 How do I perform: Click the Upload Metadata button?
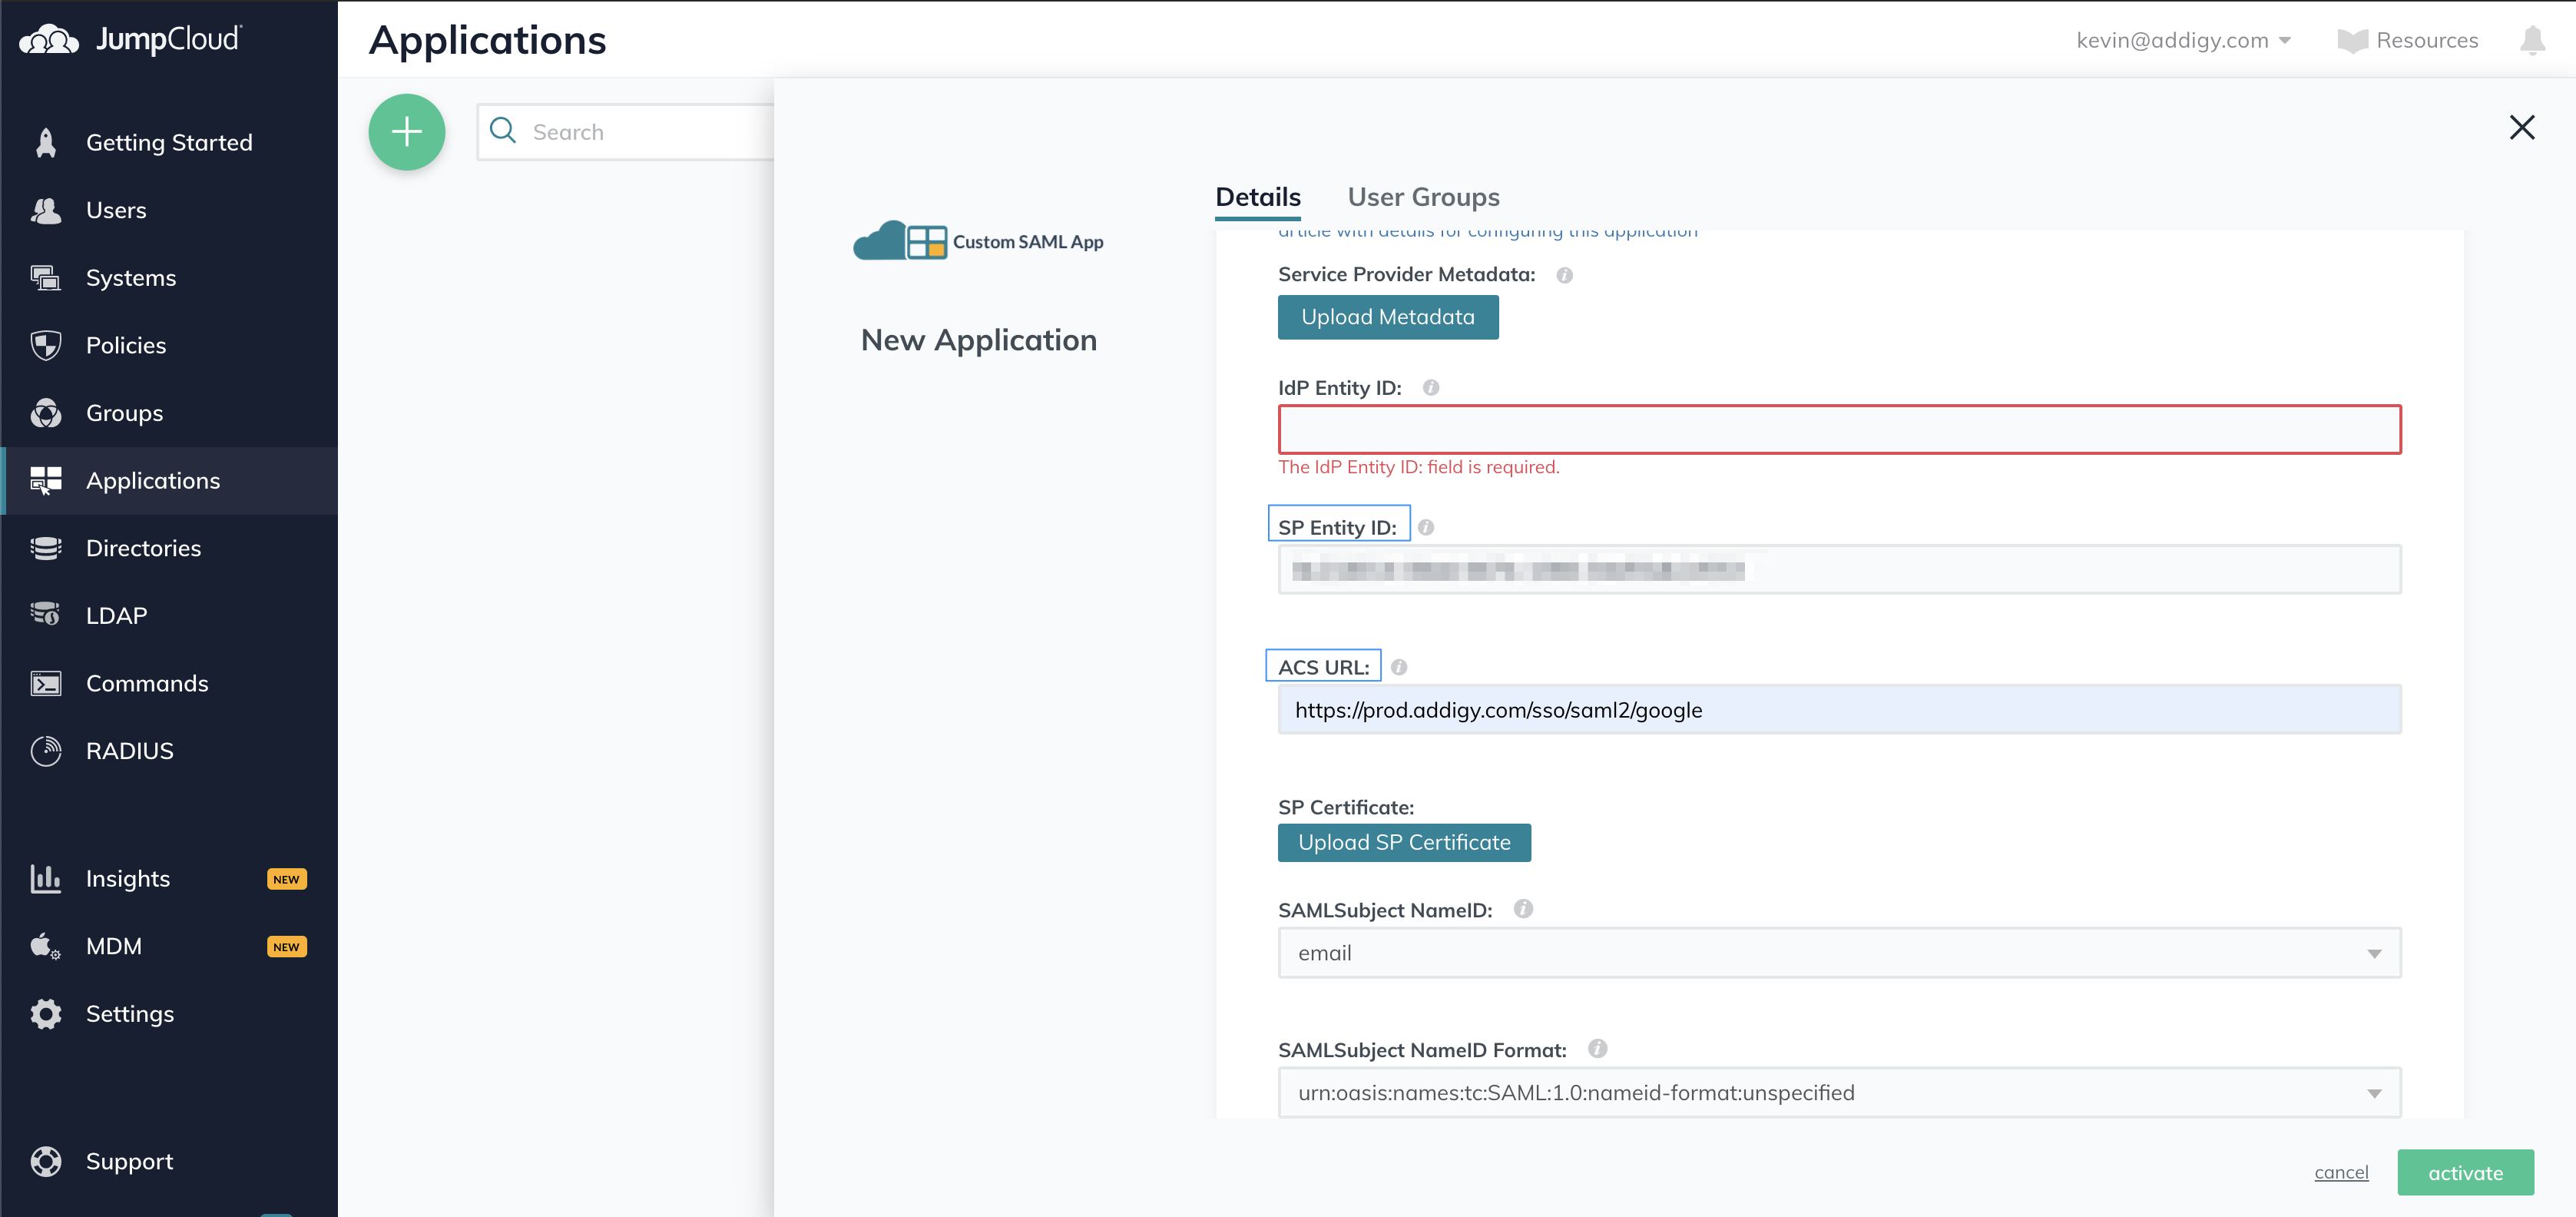click(x=1387, y=317)
